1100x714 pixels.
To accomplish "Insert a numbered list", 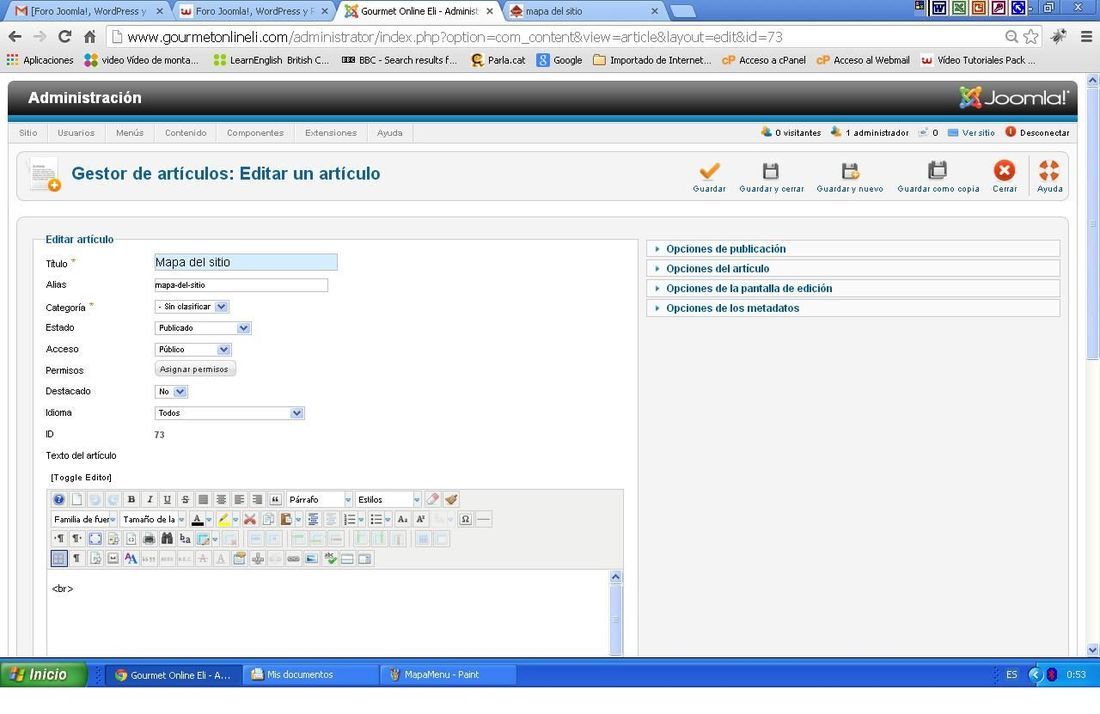I will (350, 519).
